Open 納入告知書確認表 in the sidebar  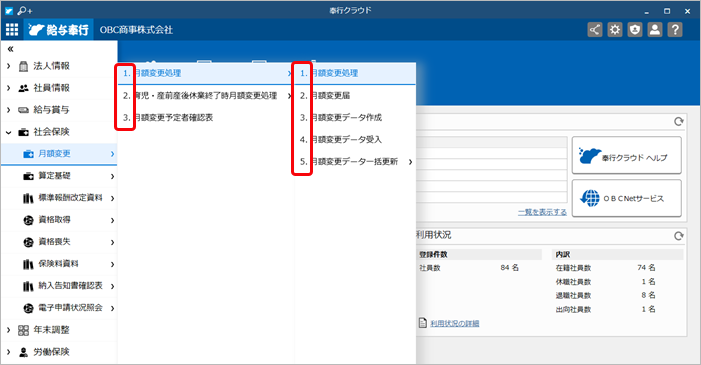59,286
